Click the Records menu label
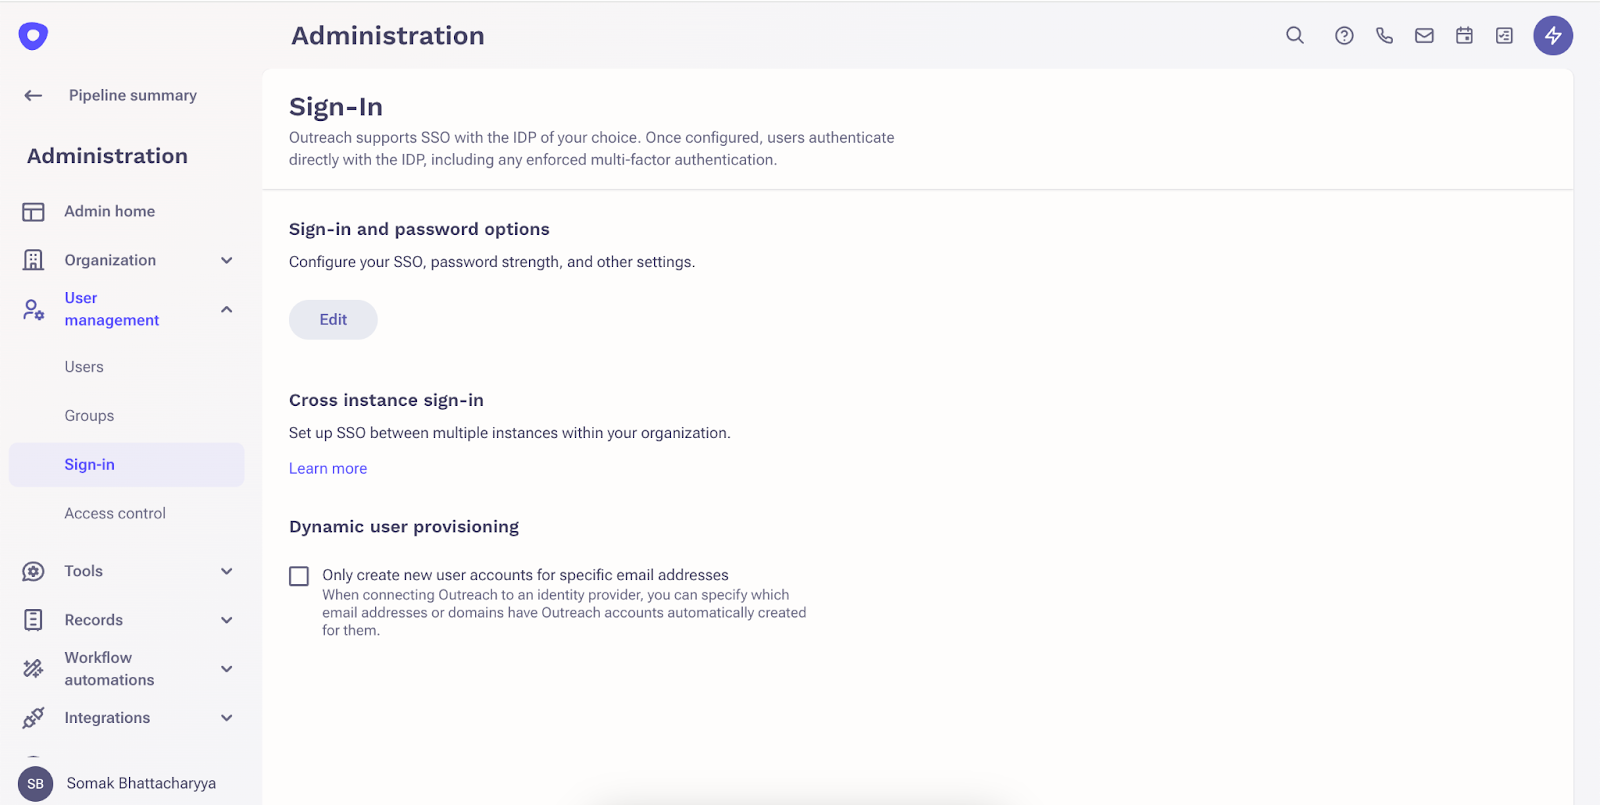 pos(94,620)
